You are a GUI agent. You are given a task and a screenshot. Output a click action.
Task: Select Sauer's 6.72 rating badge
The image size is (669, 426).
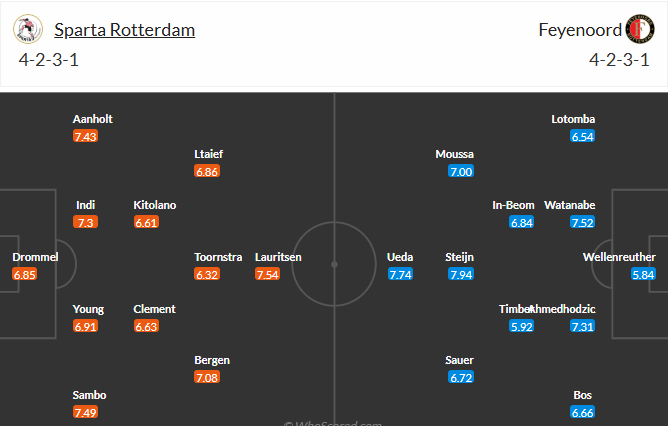point(461,377)
